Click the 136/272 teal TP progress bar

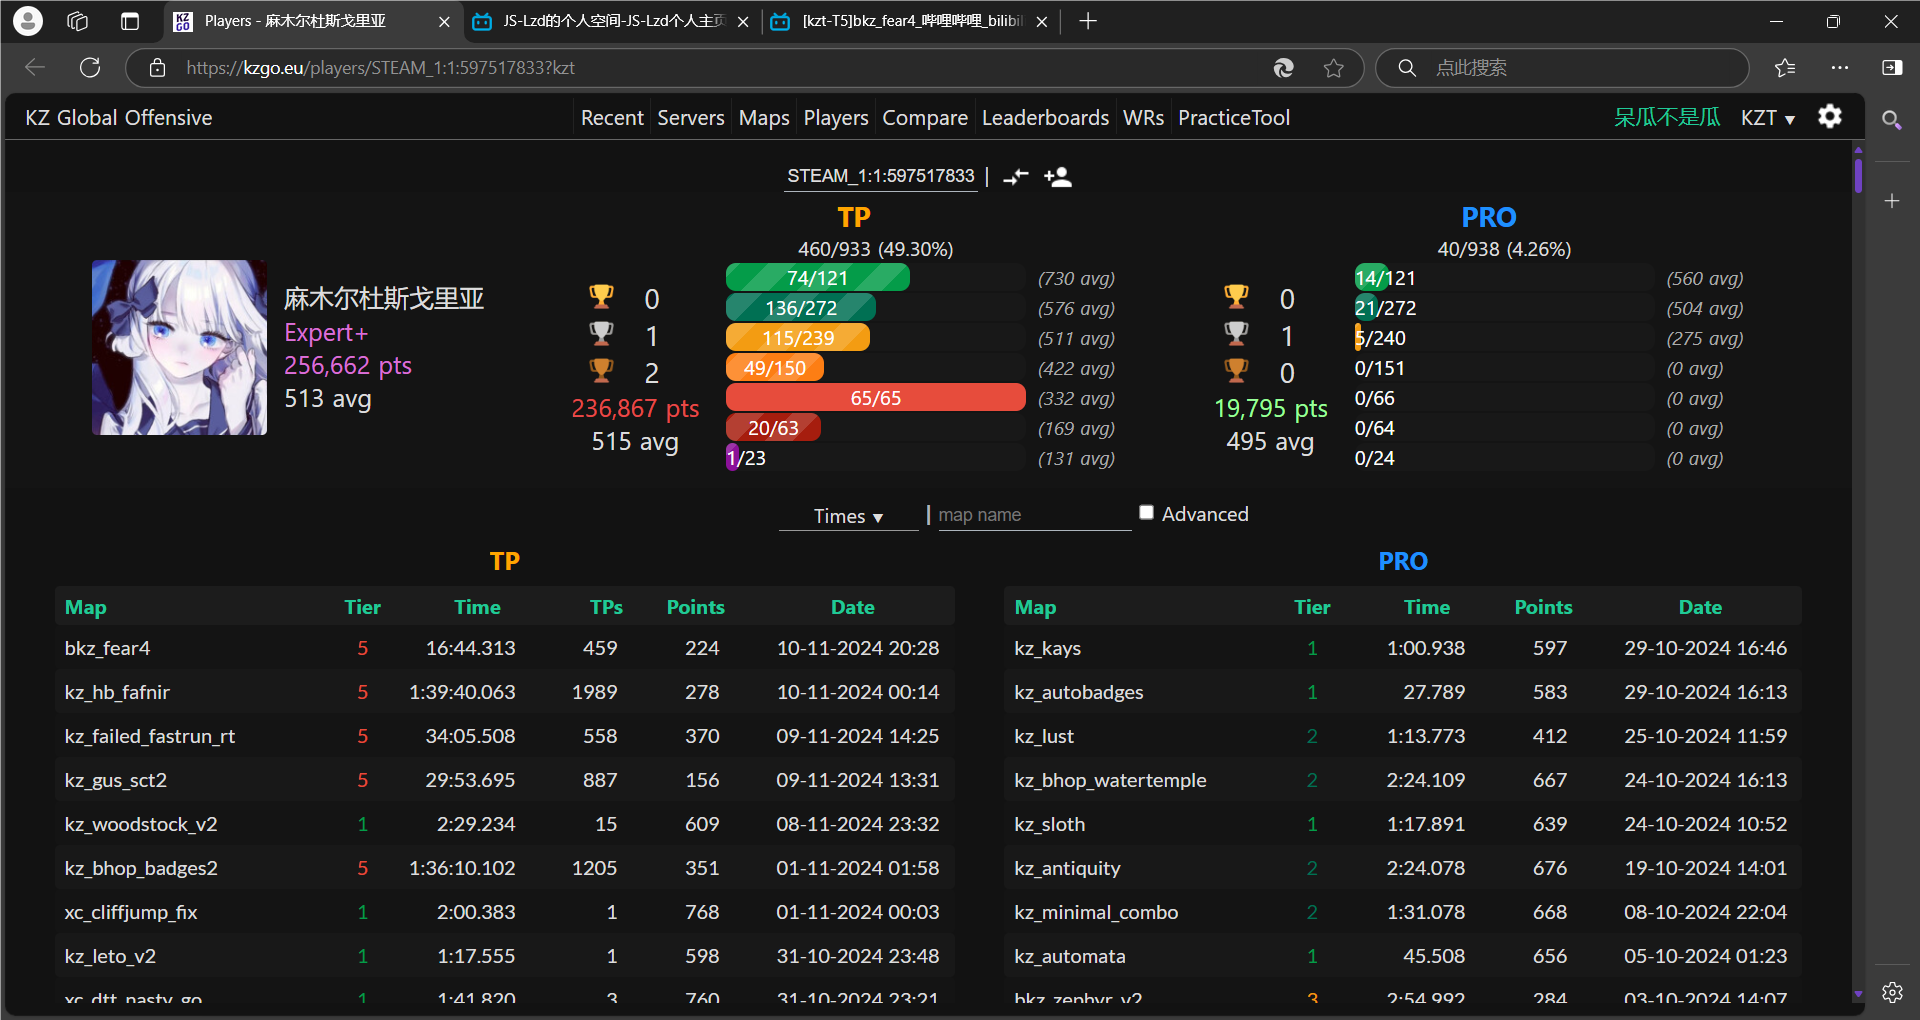801,308
